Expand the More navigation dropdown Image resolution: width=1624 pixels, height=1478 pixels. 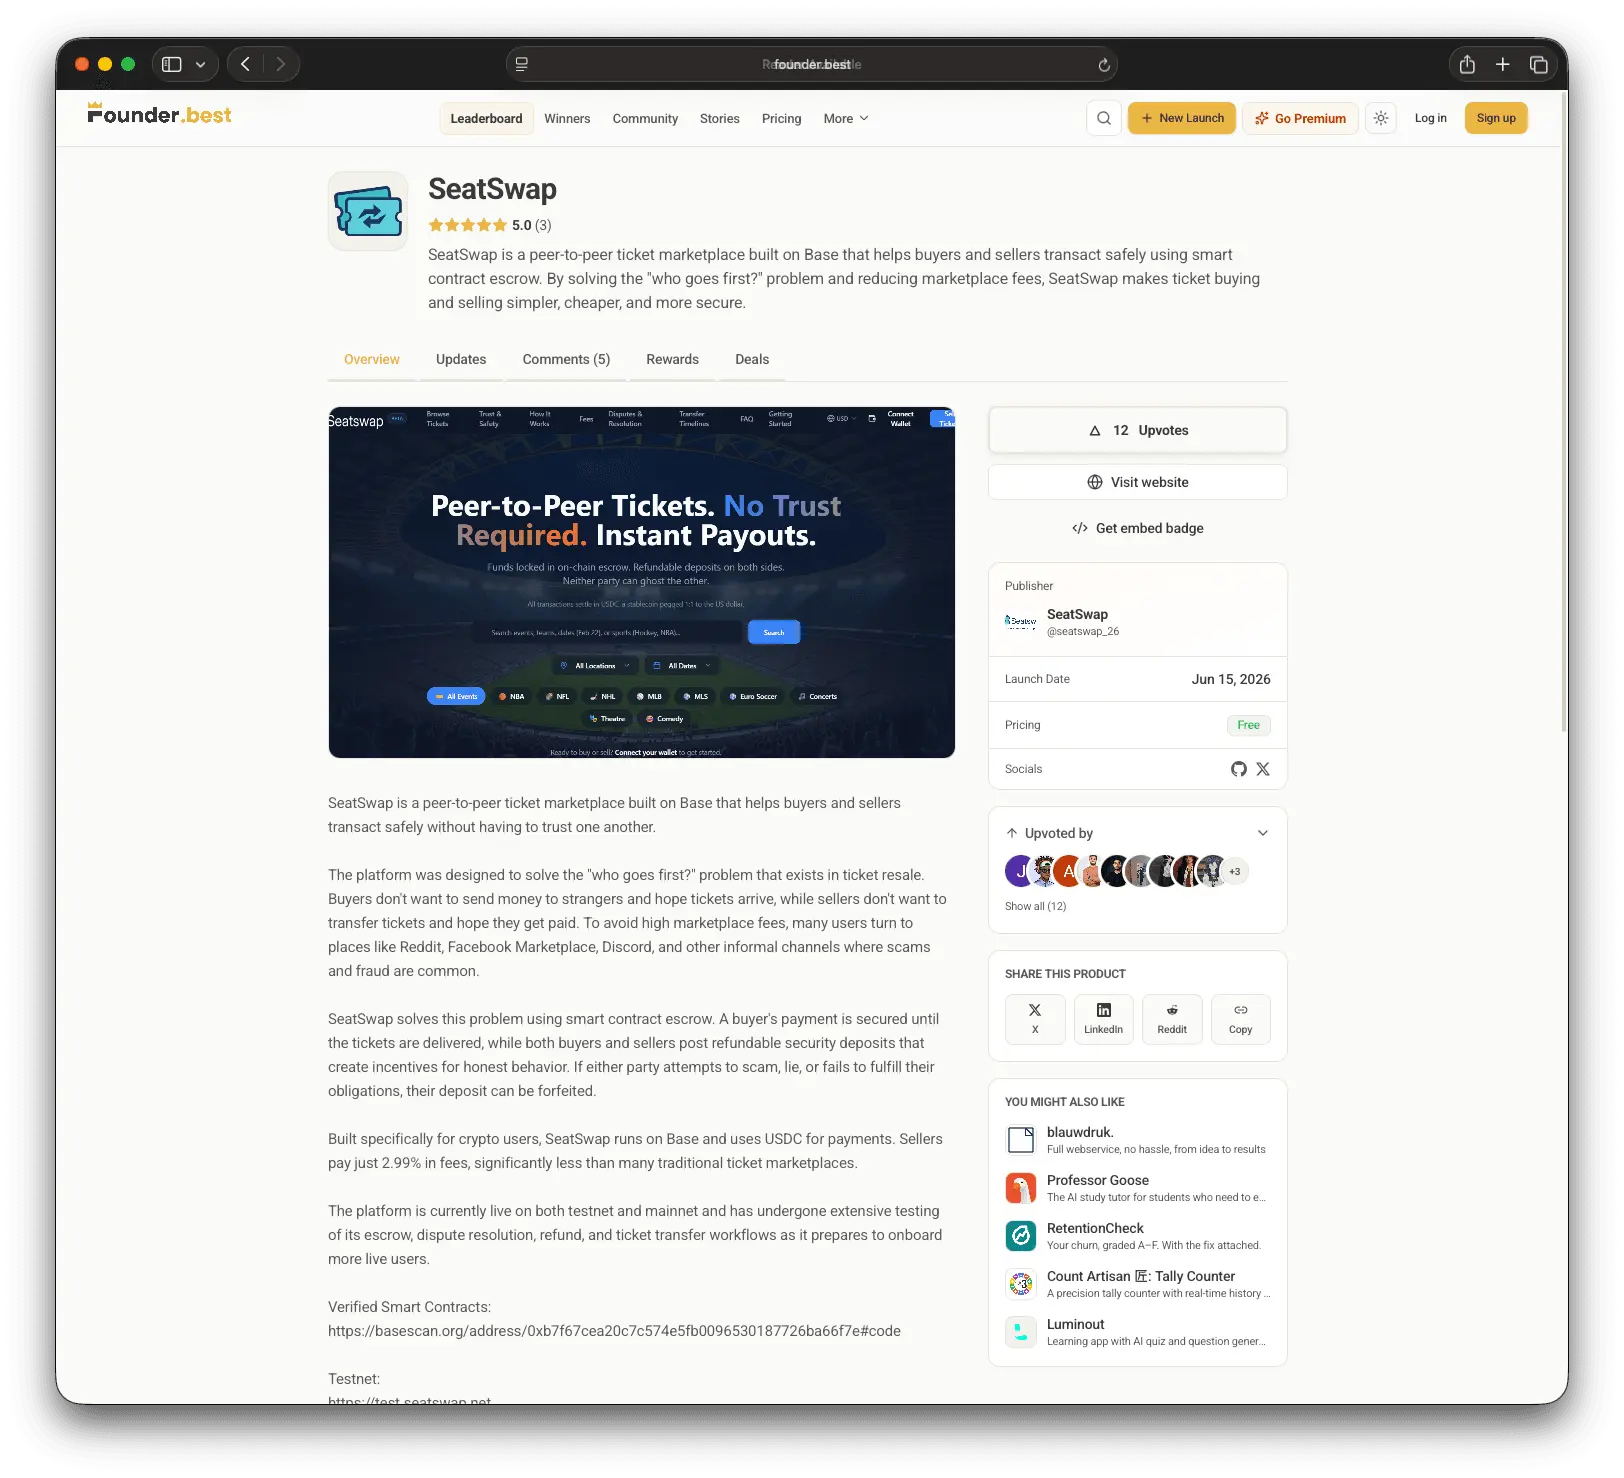coord(846,118)
